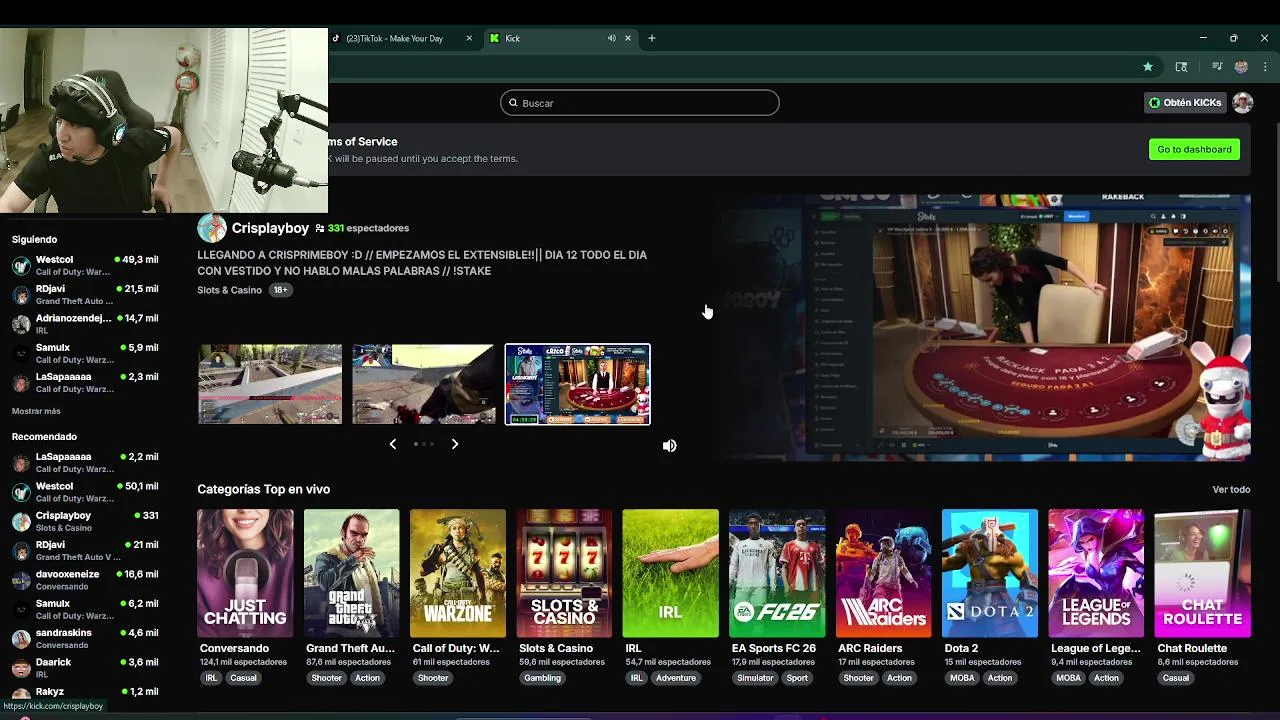1280x720 pixels.
Task: Open Grand Theft Auto category card
Action: click(351, 573)
